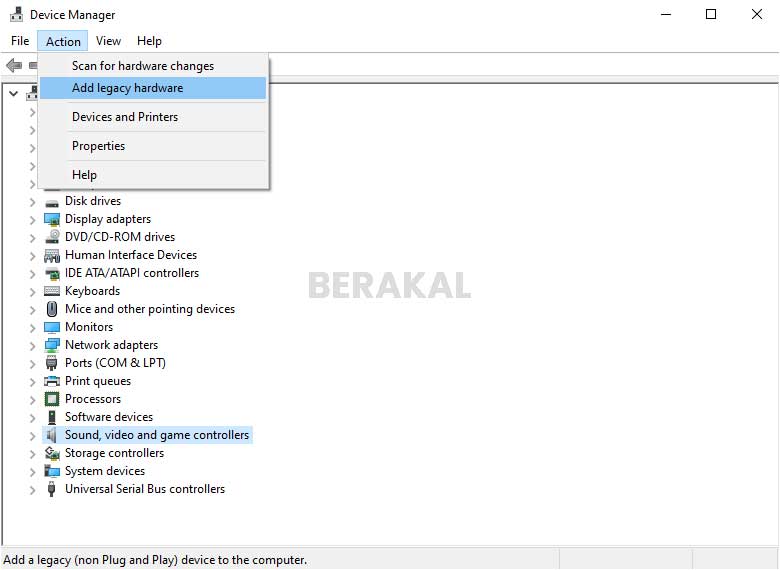This screenshot has width=780, height=570.
Task: Click the Keyboards category icon
Action: (x=52, y=291)
